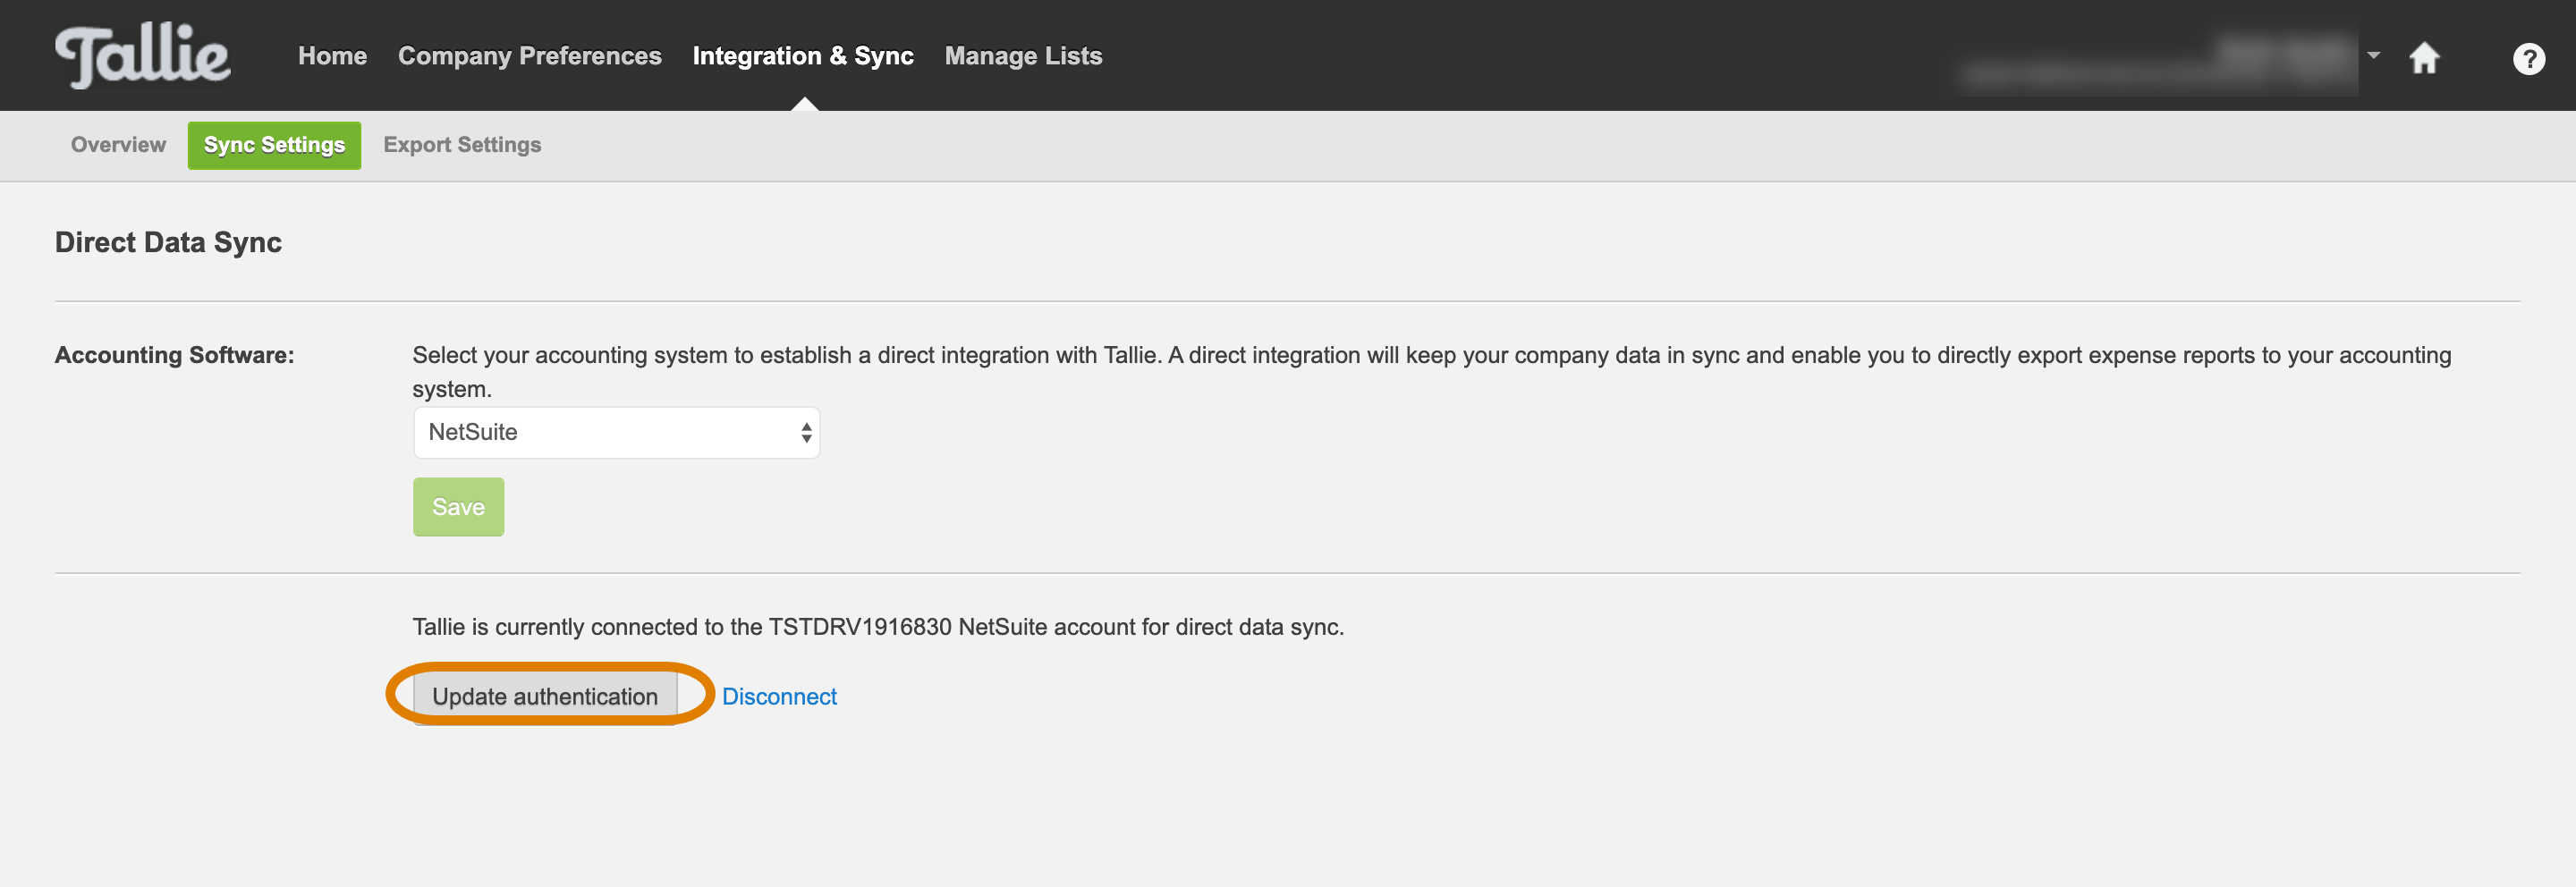The height and width of the screenshot is (887, 2576).
Task: Select Integration & Sync menu
Action: click(x=803, y=56)
